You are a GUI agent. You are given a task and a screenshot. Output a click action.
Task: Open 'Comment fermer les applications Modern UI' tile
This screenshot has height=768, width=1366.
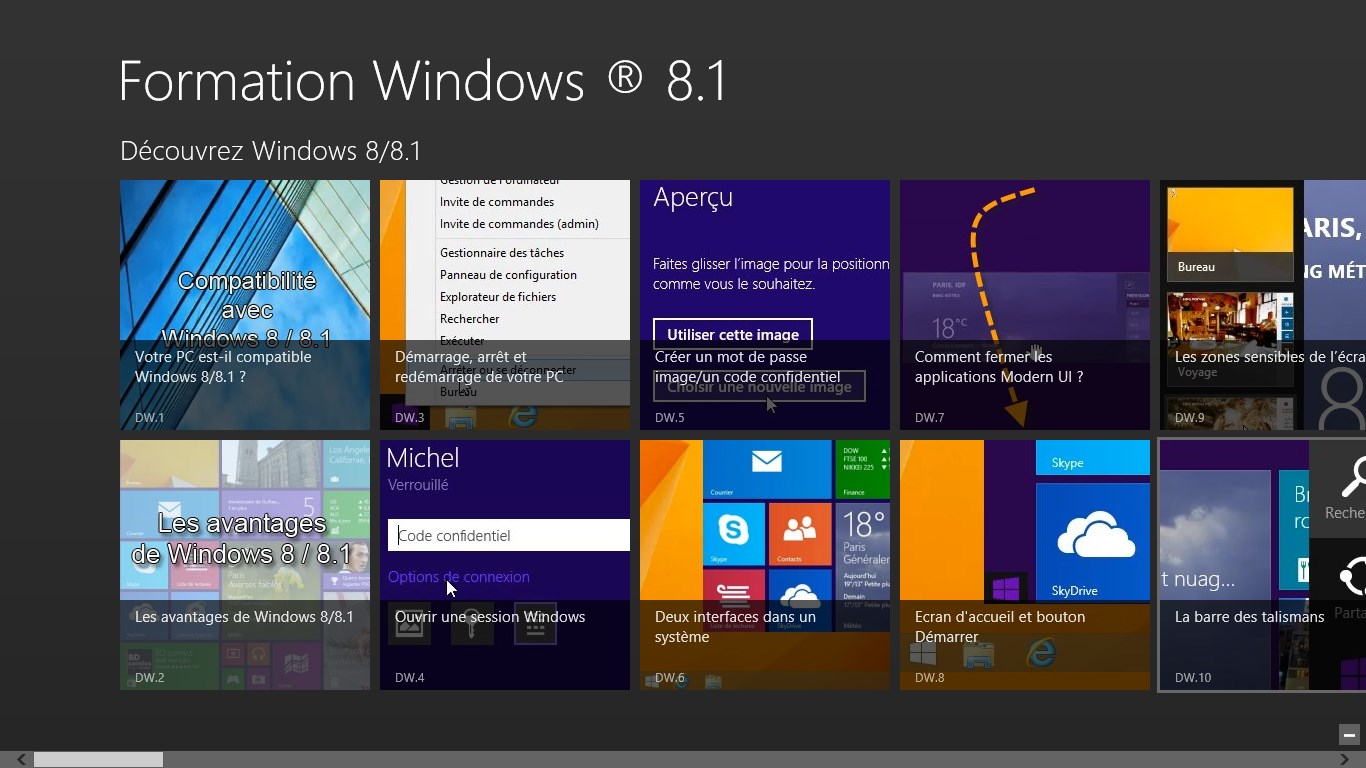[1025, 305]
